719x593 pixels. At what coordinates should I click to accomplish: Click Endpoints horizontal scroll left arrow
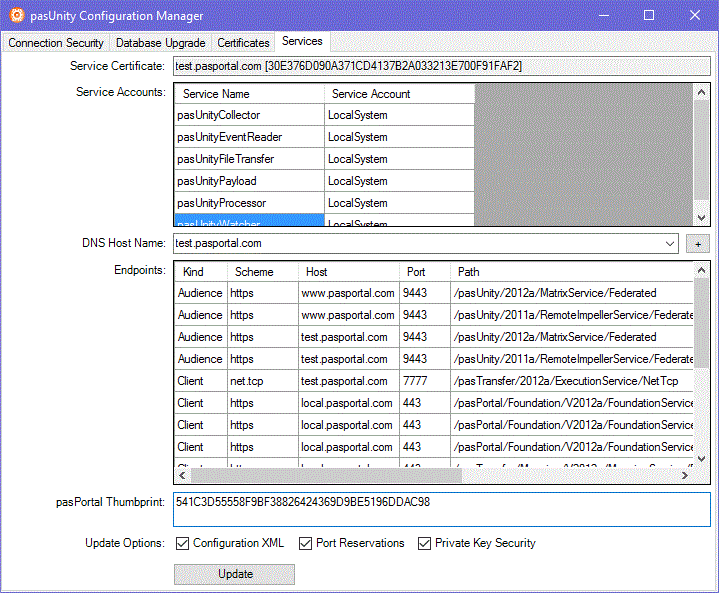(x=183, y=475)
